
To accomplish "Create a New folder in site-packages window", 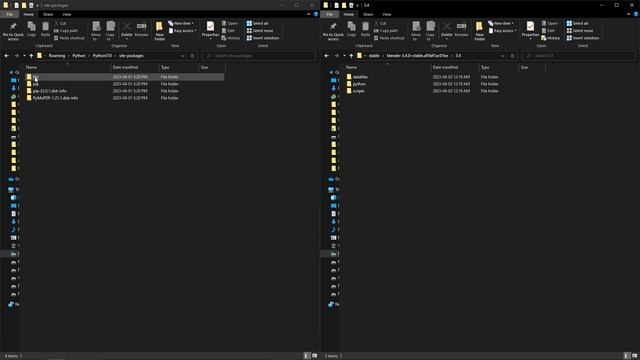I will [x=160, y=31].
